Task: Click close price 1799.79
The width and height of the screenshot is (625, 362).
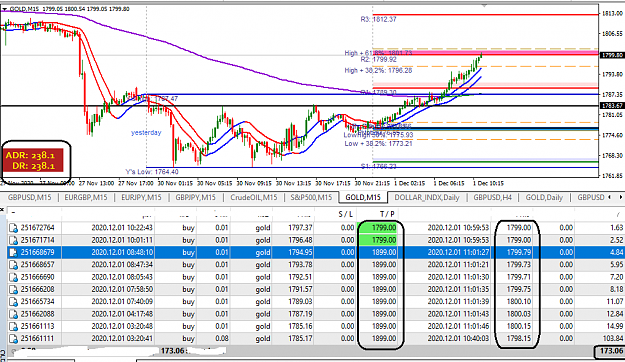Action: point(519,253)
